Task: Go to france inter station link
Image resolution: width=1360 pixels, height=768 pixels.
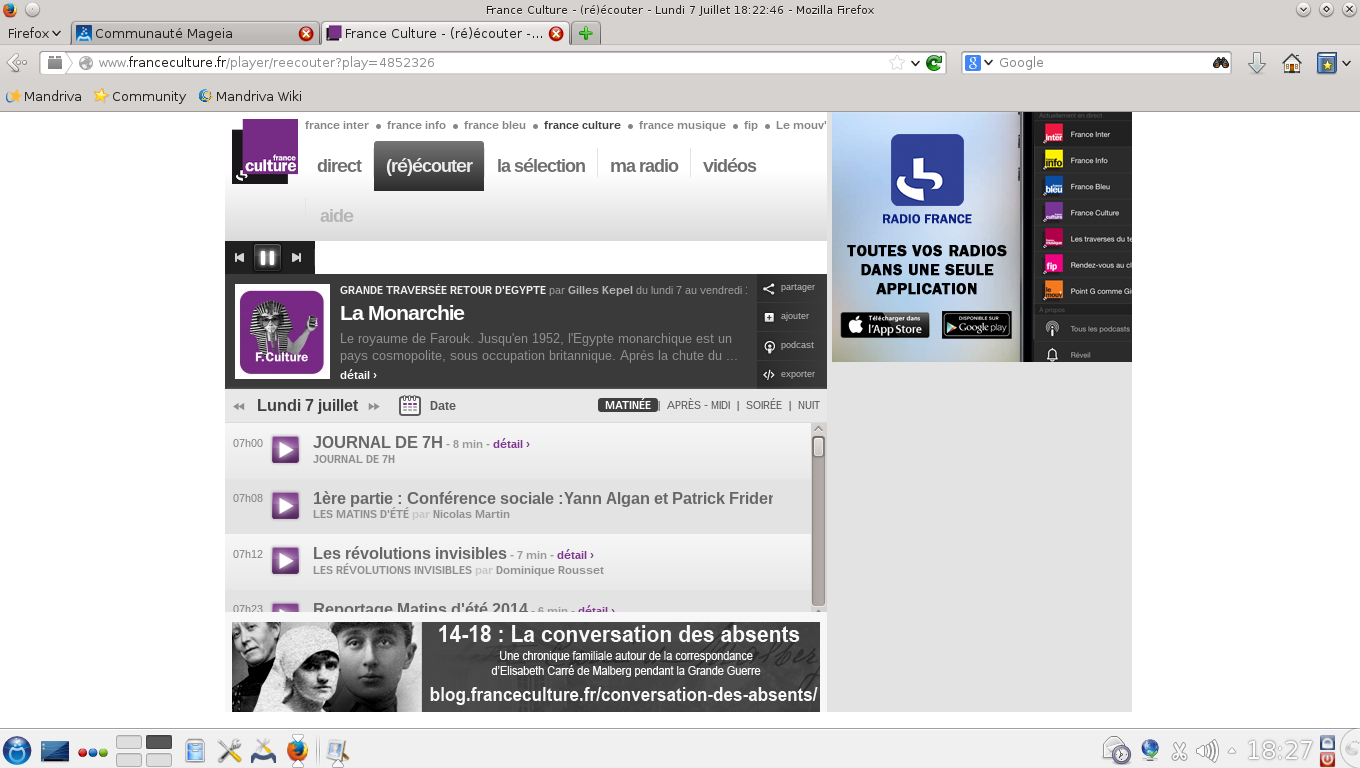Action: tap(337, 125)
